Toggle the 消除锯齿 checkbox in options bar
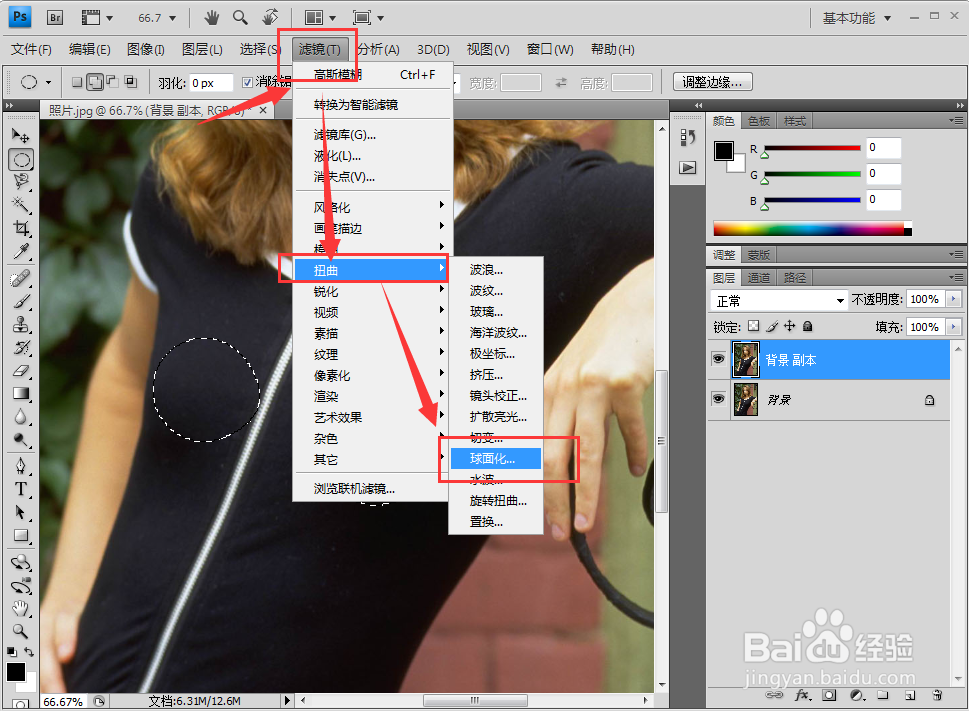The image size is (969, 711). coord(245,81)
